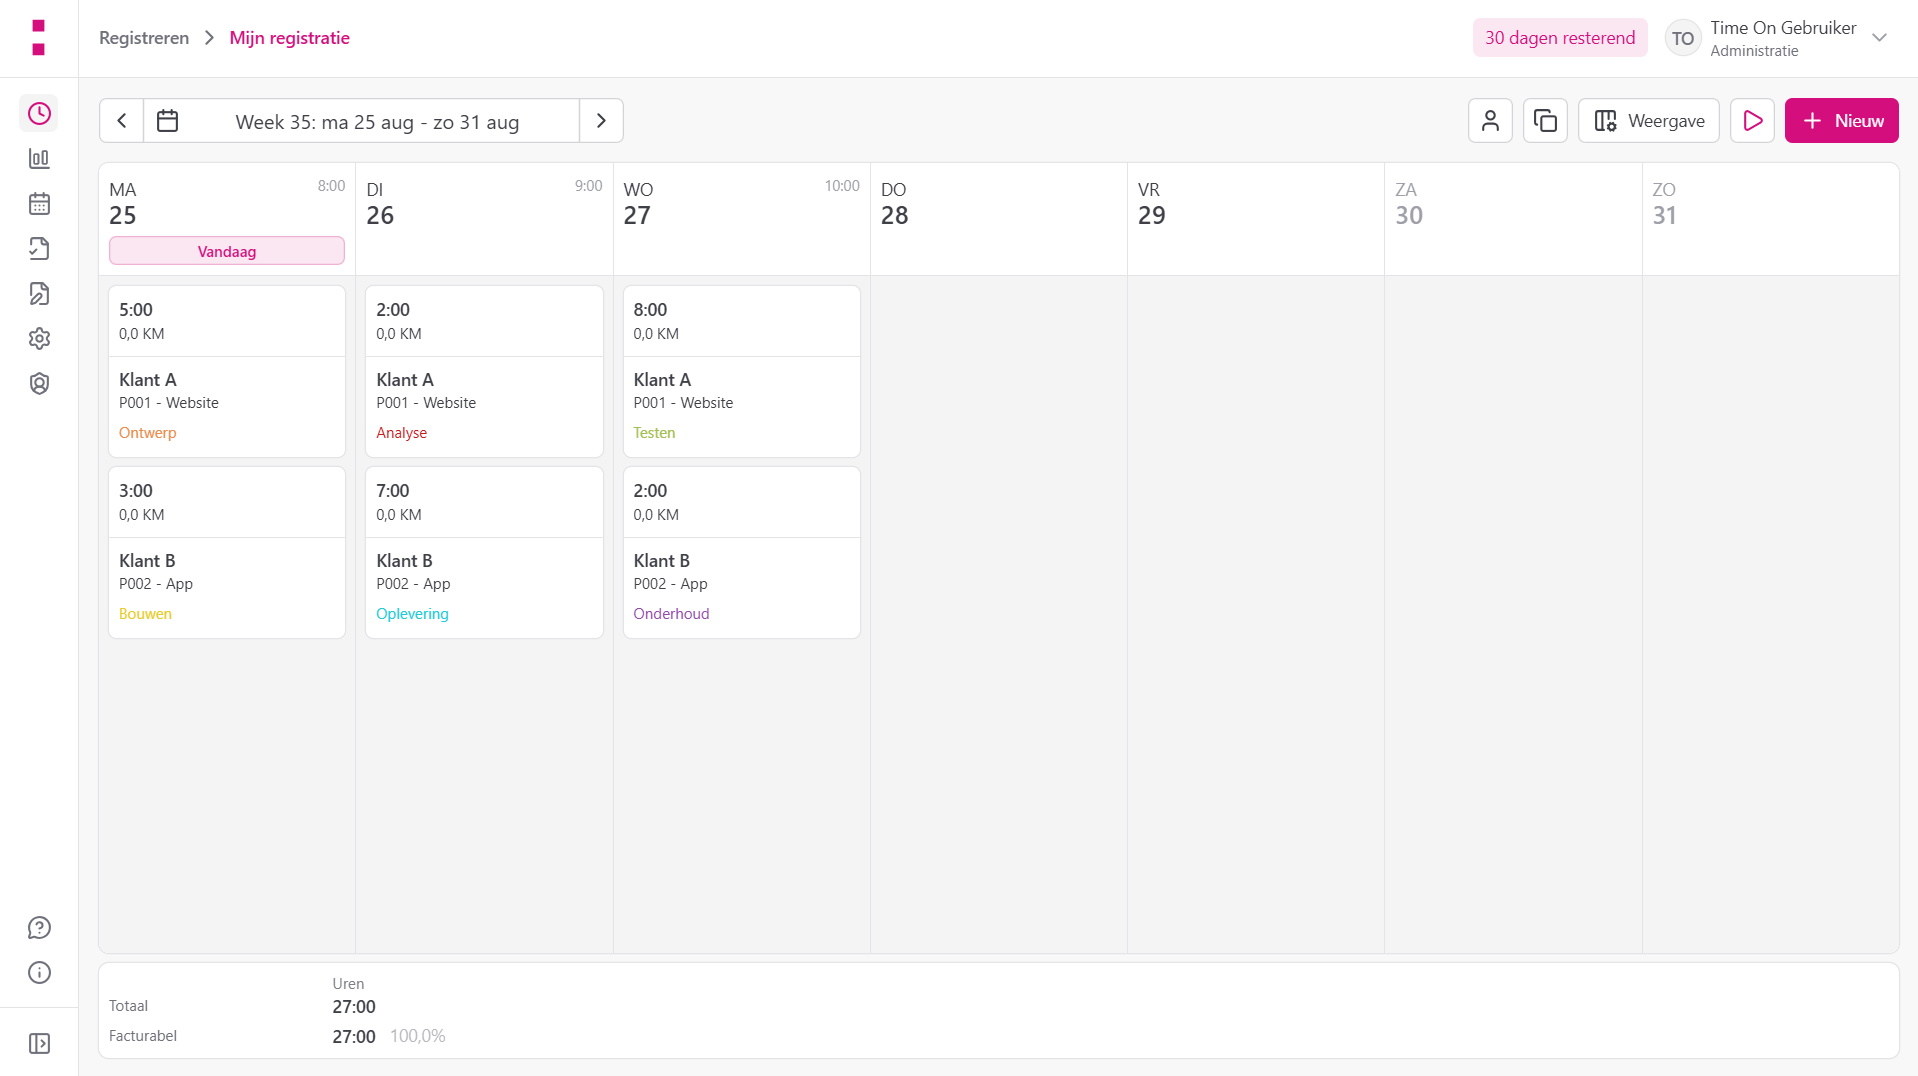Start the timer play button
1918x1076 pixels.
(x=1752, y=121)
